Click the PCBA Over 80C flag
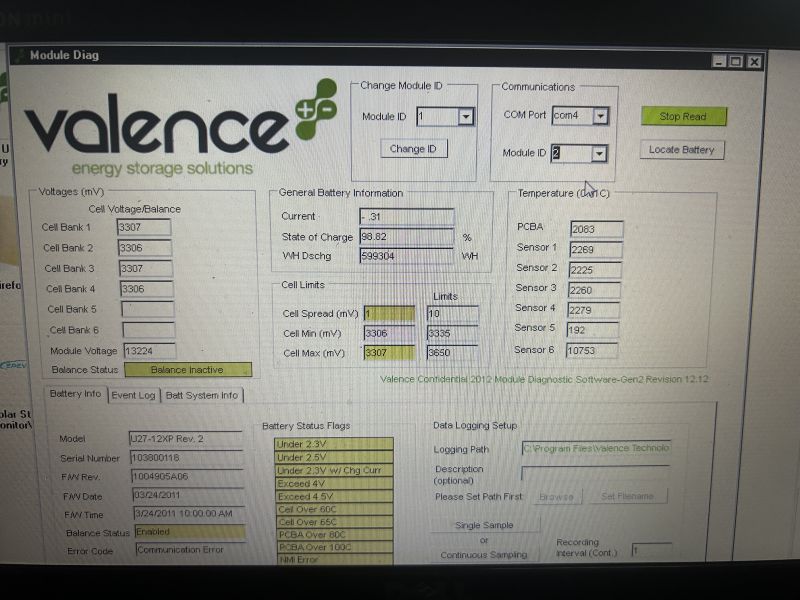 click(336, 535)
